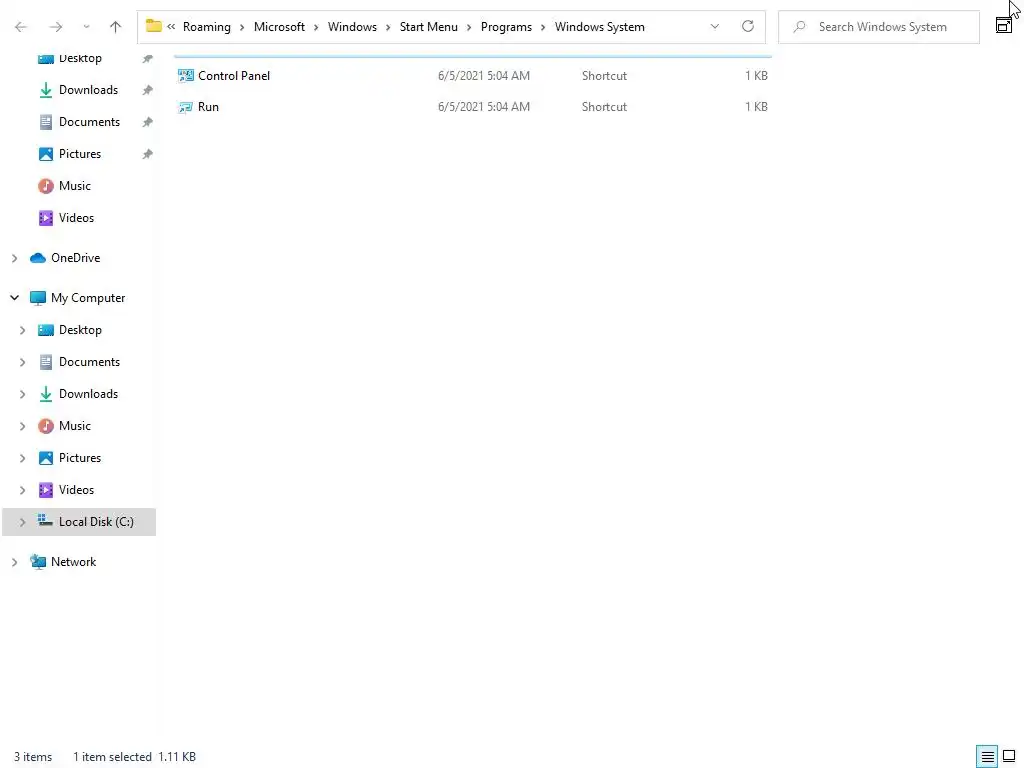
Task: Expand the Network tree node
Action: [14, 562]
